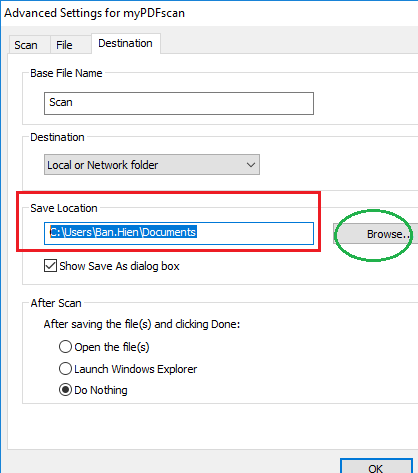Click the Base File Name input field
The image size is (418, 473).
coord(179,103)
